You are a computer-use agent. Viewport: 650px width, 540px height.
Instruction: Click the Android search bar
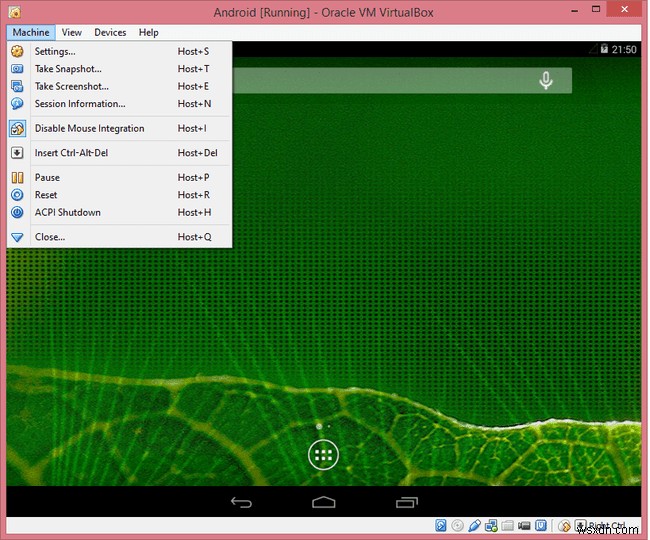point(401,80)
